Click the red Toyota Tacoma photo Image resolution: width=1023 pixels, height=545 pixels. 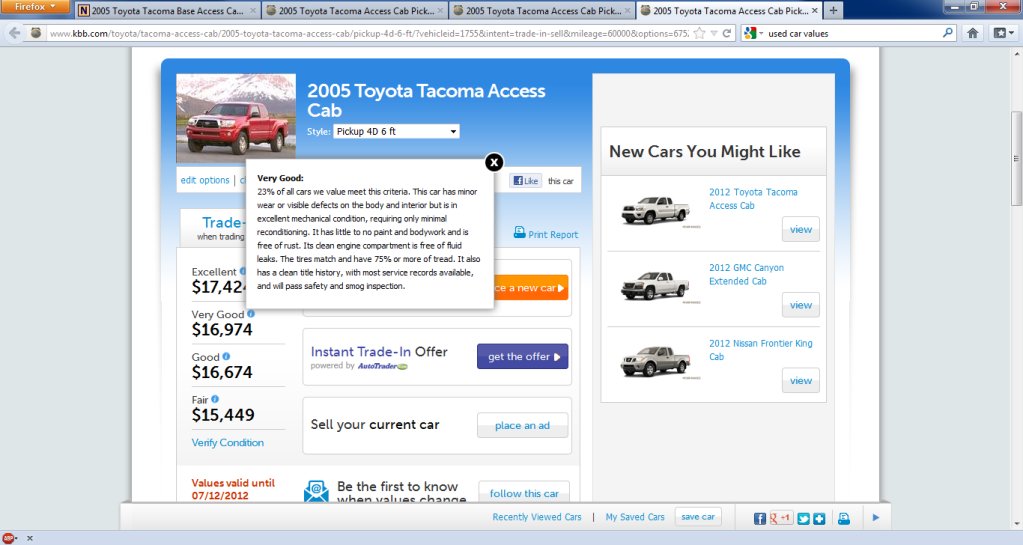[x=236, y=117]
